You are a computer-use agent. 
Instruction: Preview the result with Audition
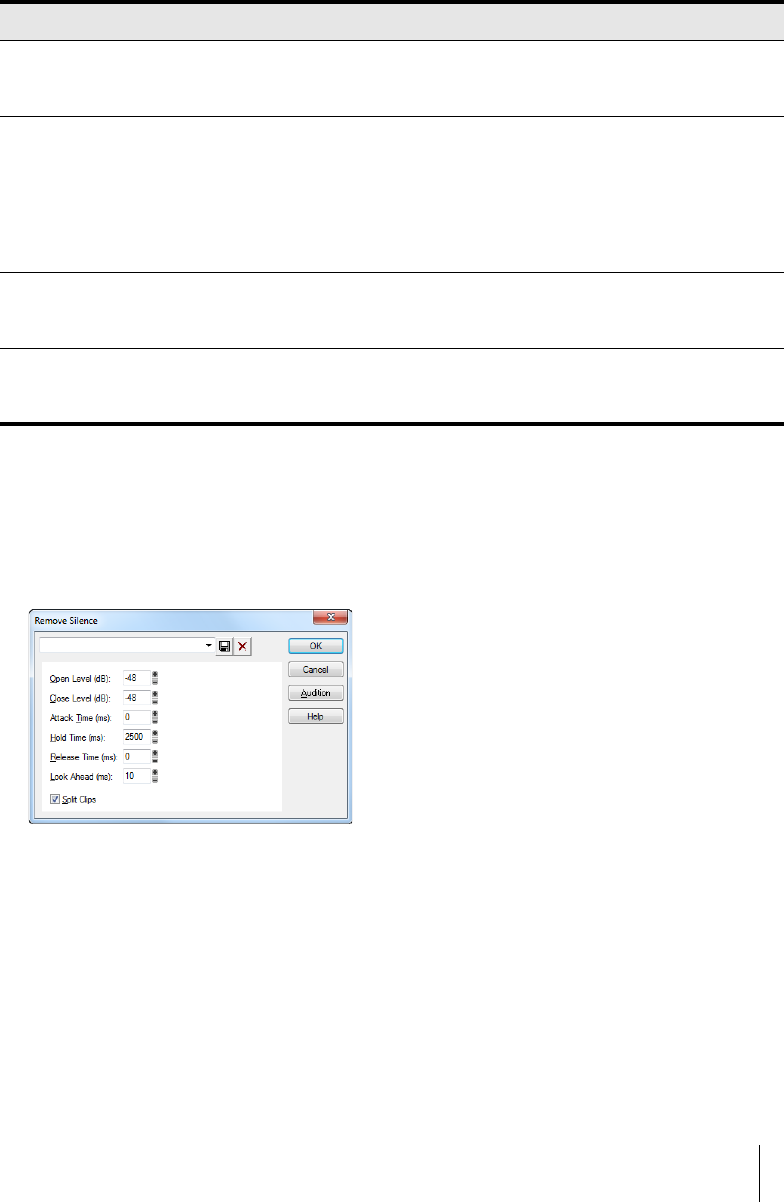pyautogui.click(x=316, y=693)
